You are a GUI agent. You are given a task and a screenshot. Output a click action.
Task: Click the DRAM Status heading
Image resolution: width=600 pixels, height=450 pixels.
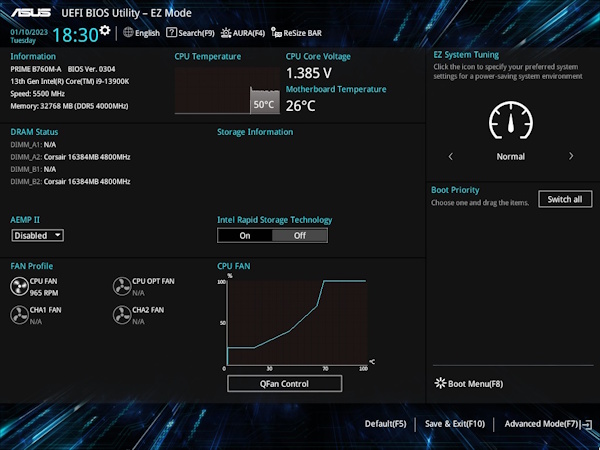(x=34, y=132)
